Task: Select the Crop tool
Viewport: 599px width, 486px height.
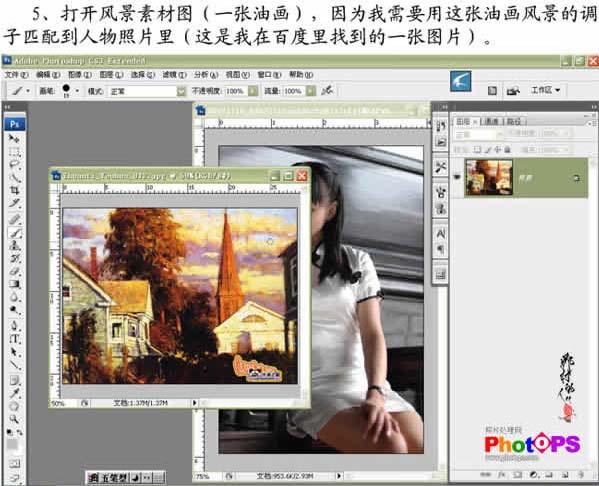Action: [14, 190]
